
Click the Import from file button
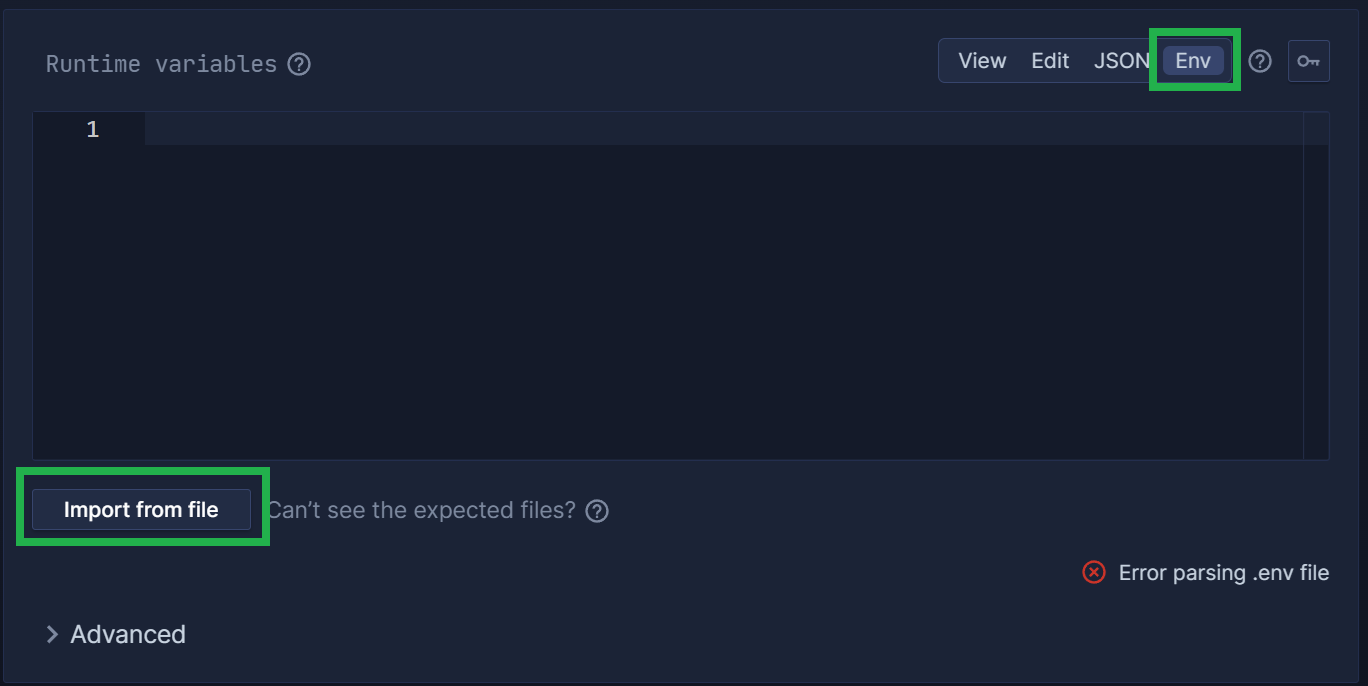coord(141,510)
